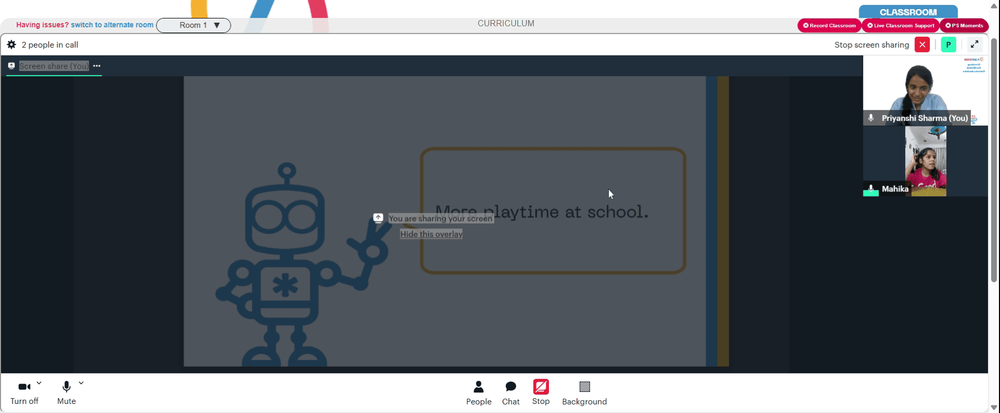Screen dimensions: 1000x413
Task: Click the PS Moments button
Action: click(x=964, y=25)
